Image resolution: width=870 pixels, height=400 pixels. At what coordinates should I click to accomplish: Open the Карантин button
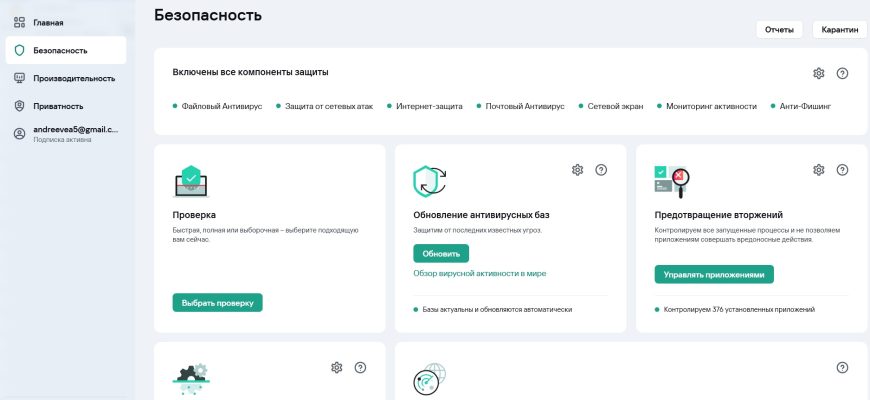[x=839, y=30]
